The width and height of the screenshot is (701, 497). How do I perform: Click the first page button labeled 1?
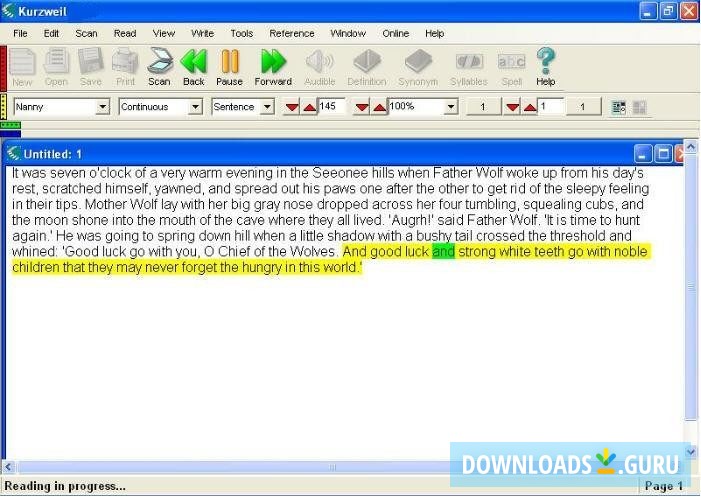click(482, 107)
